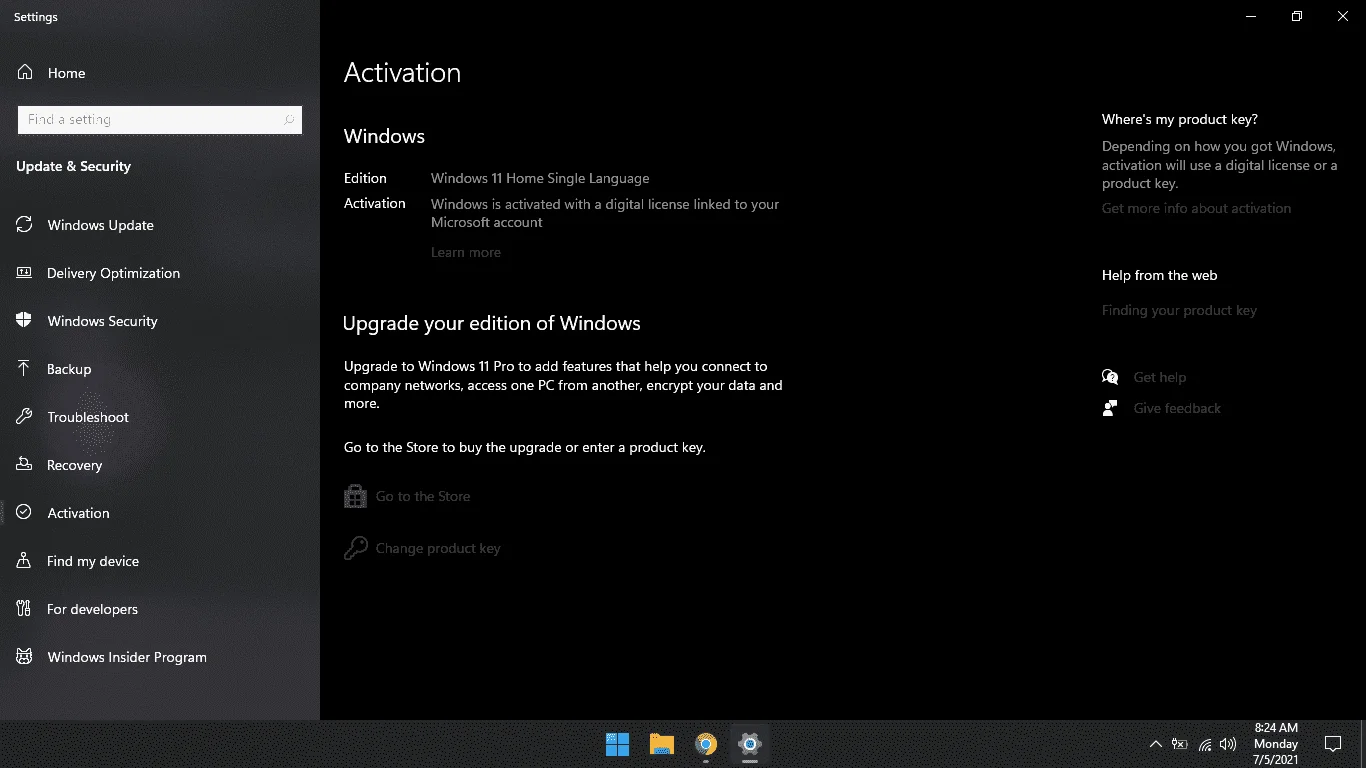Image resolution: width=1366 pixels, height=768 pixels.
Task: Click the Activation page title
Action: (x=402, y=73)
